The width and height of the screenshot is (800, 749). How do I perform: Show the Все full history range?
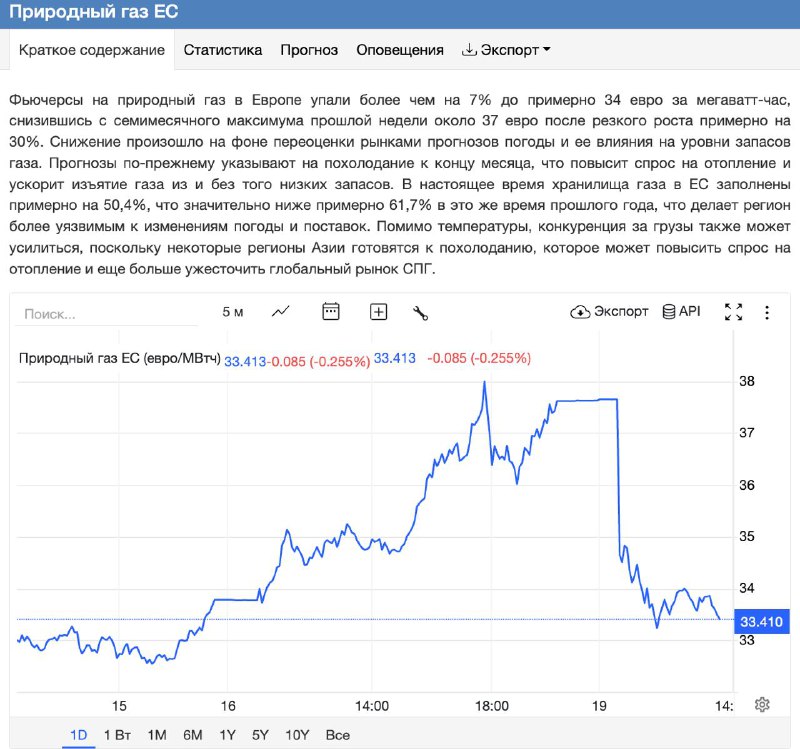tap(338, 735)
